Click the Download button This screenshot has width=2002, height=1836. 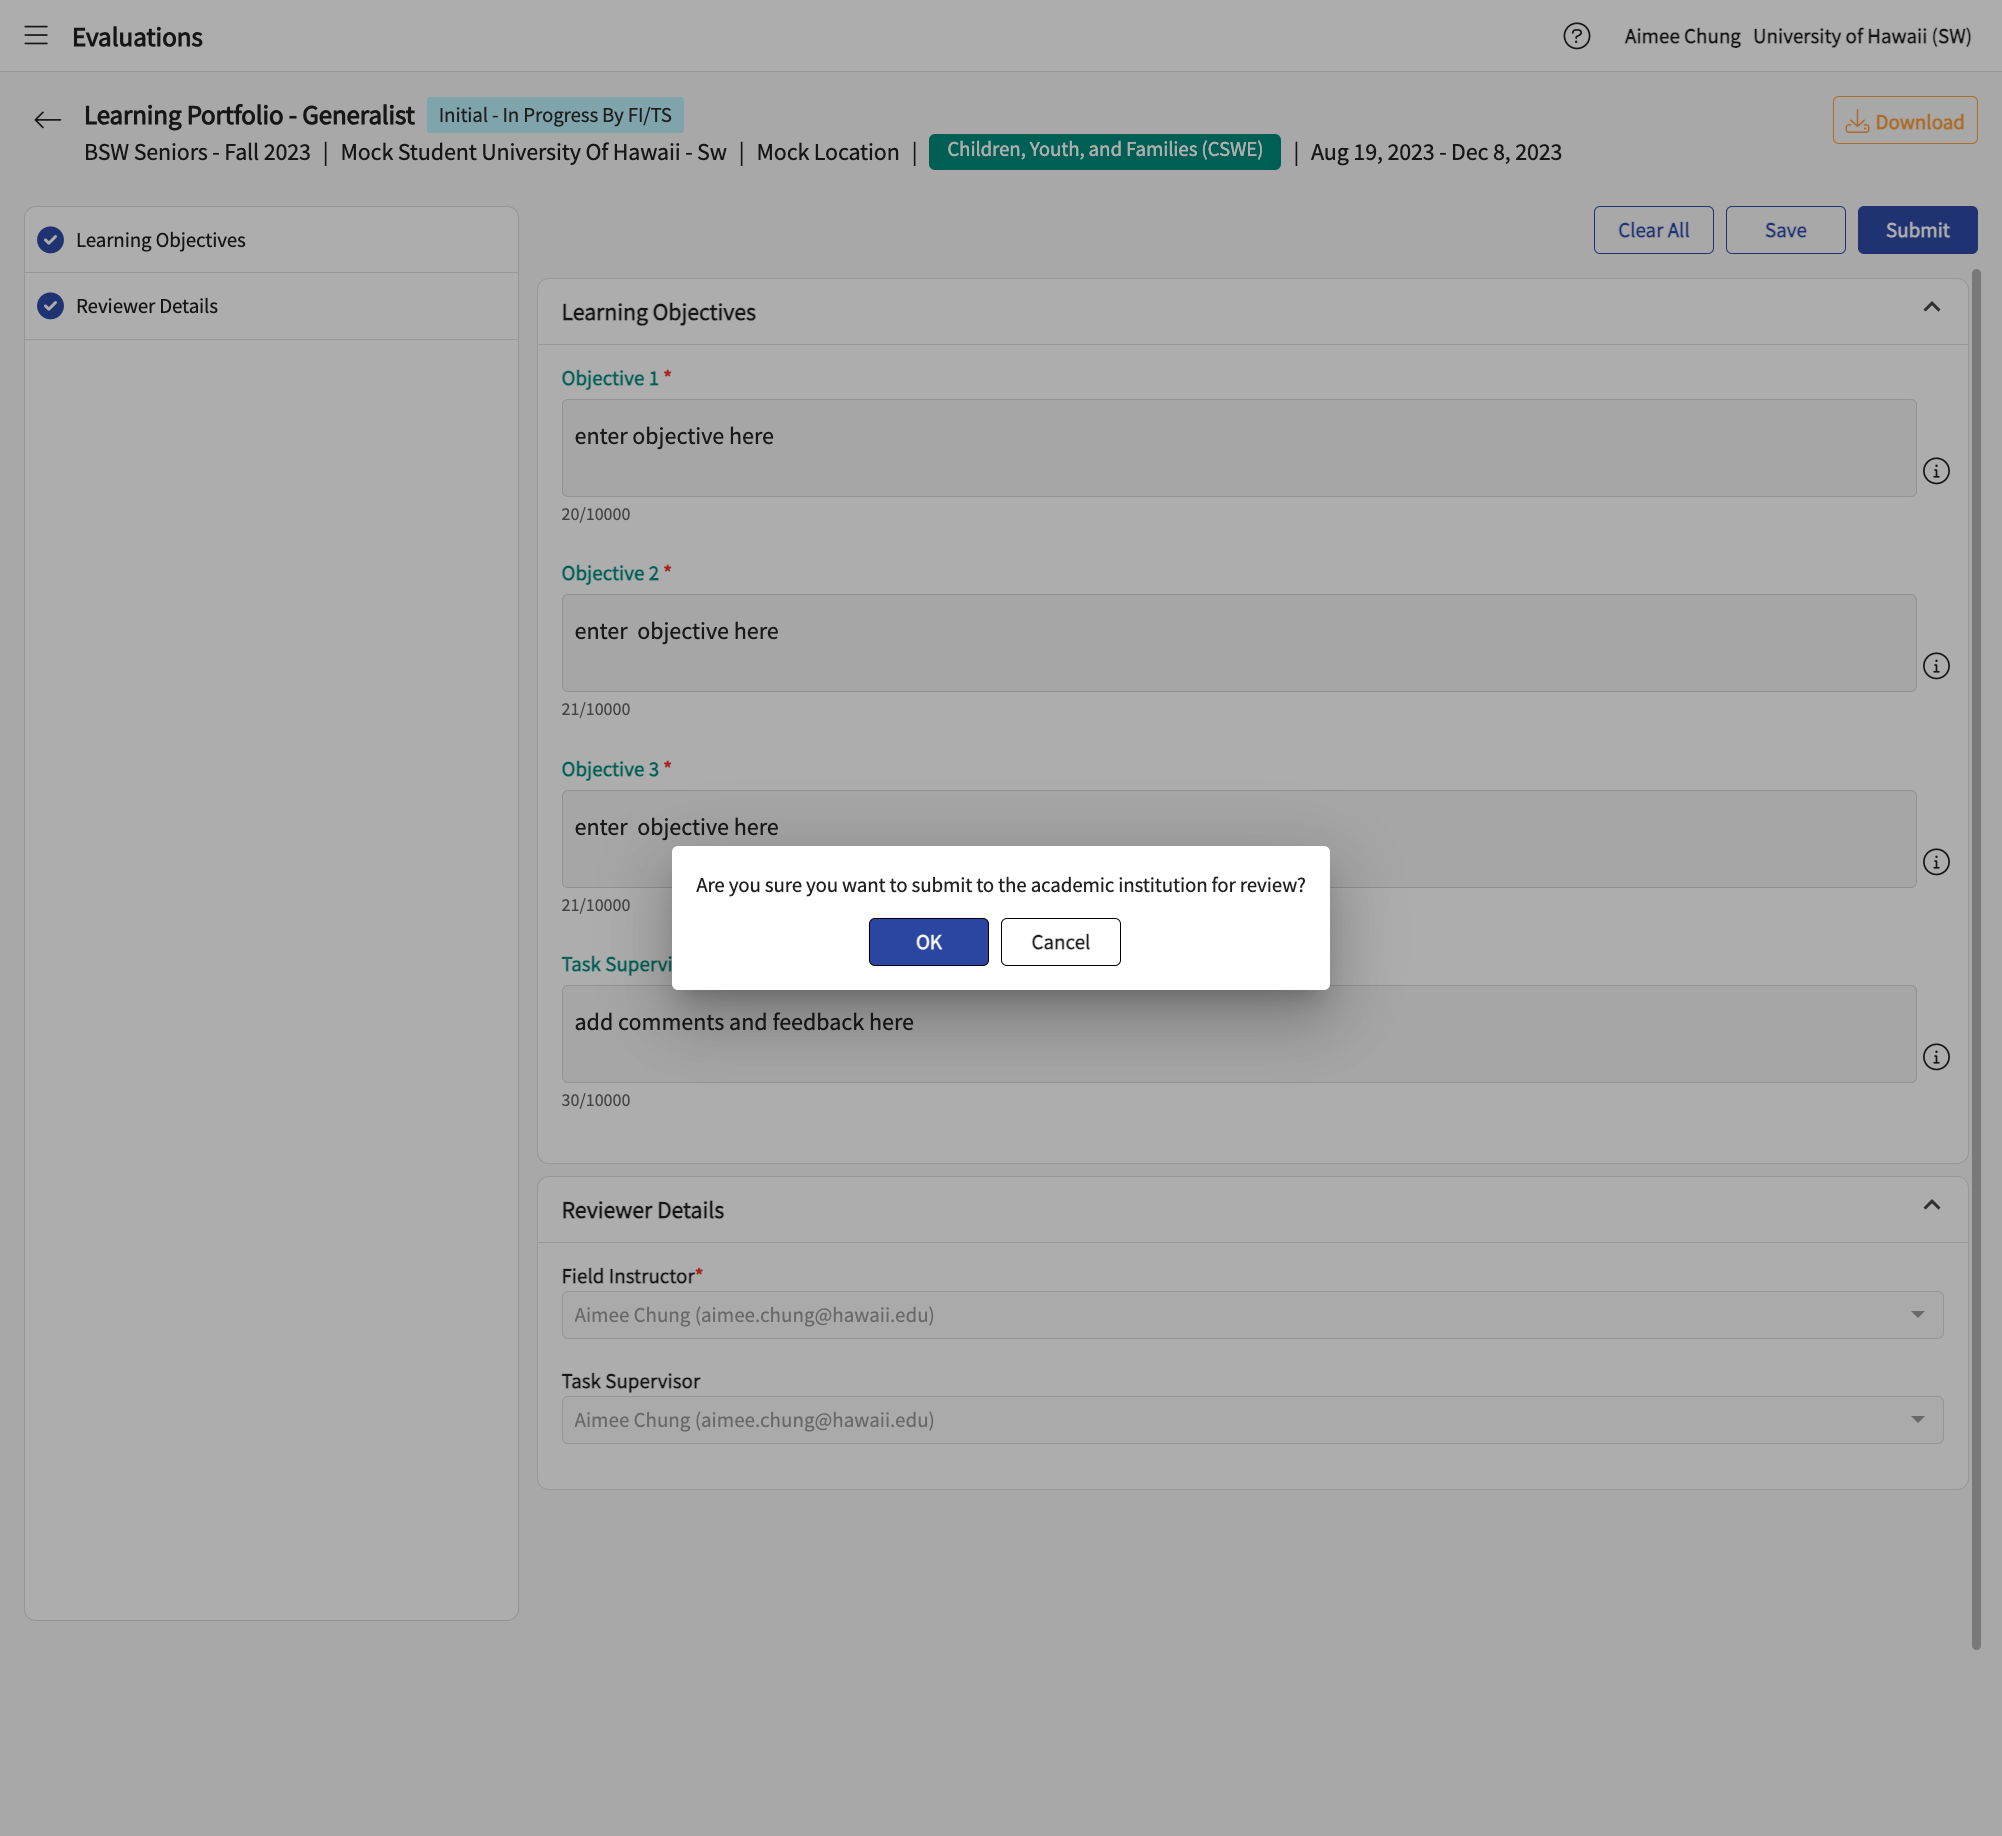point(1904,121)
